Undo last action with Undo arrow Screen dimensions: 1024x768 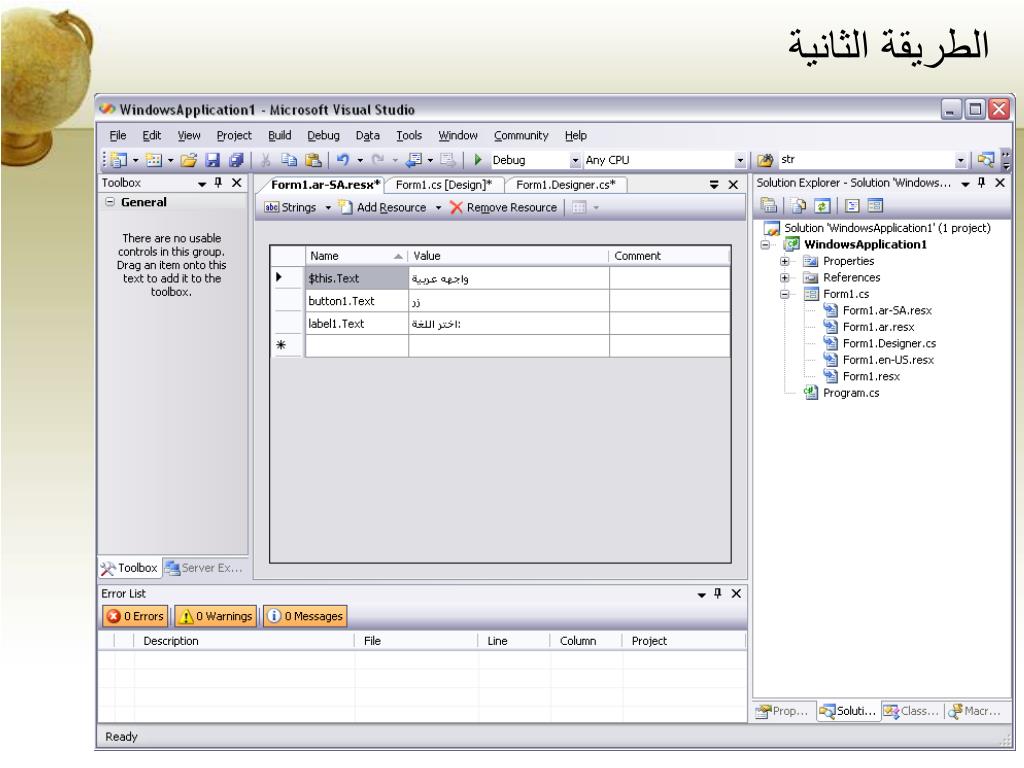(343, 159)
